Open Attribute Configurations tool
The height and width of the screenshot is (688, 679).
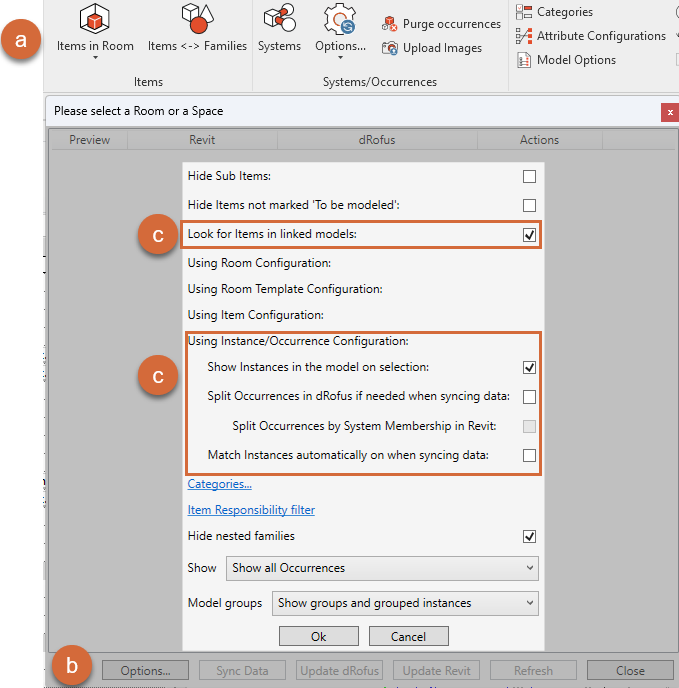point(523,36)
